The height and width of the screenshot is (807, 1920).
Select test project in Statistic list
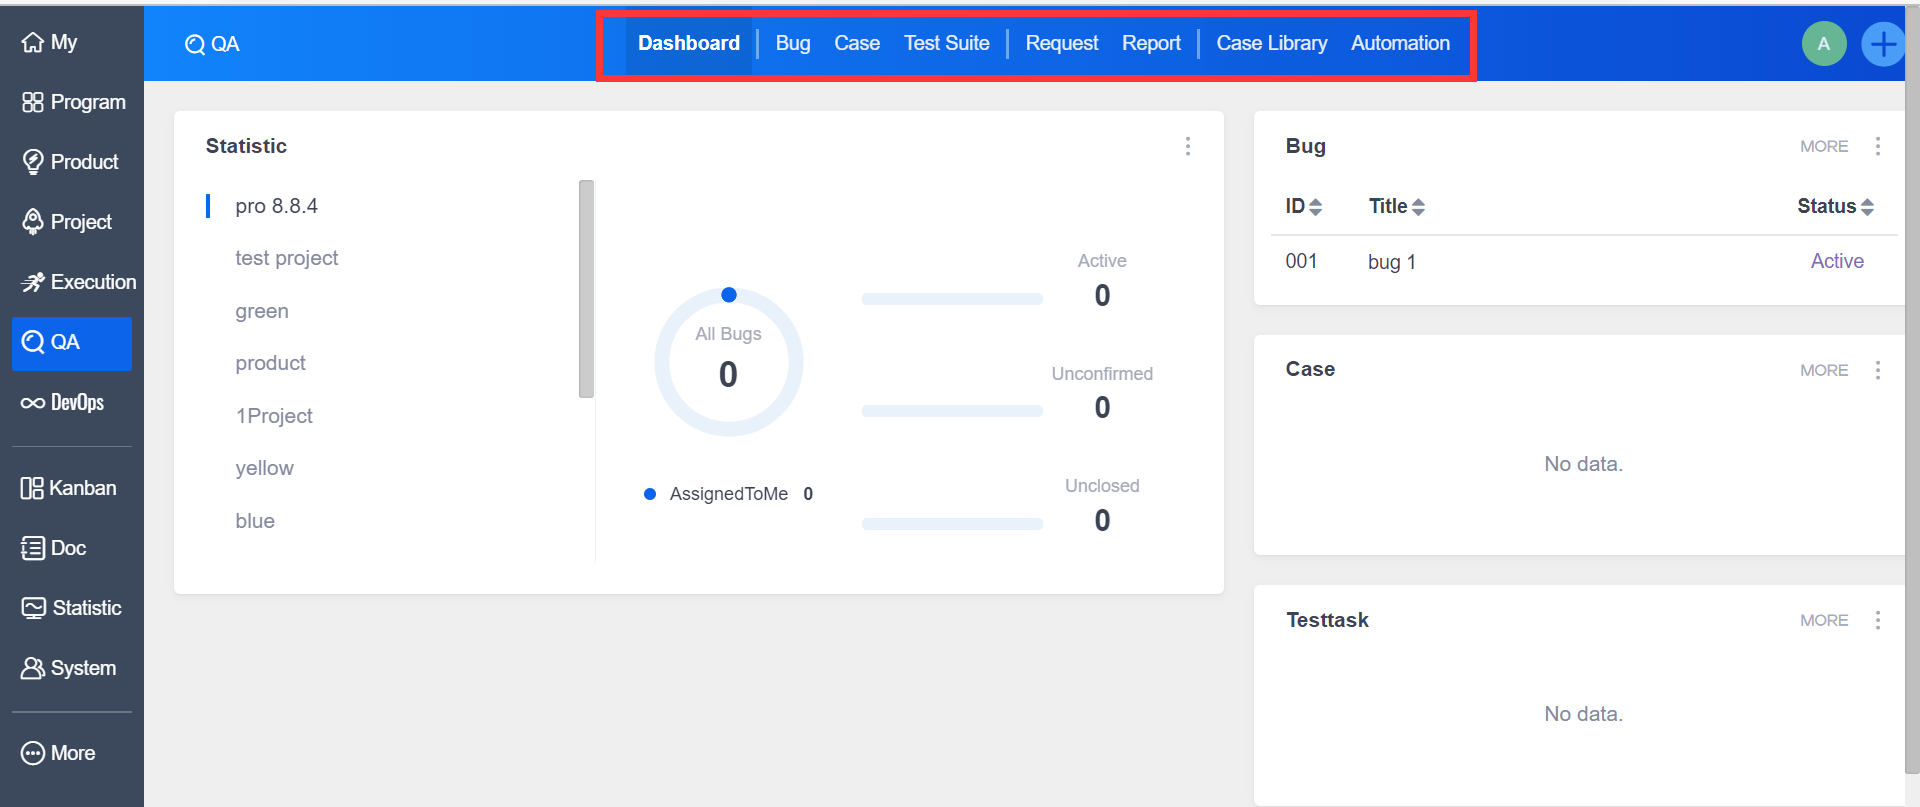coord(286,258)
